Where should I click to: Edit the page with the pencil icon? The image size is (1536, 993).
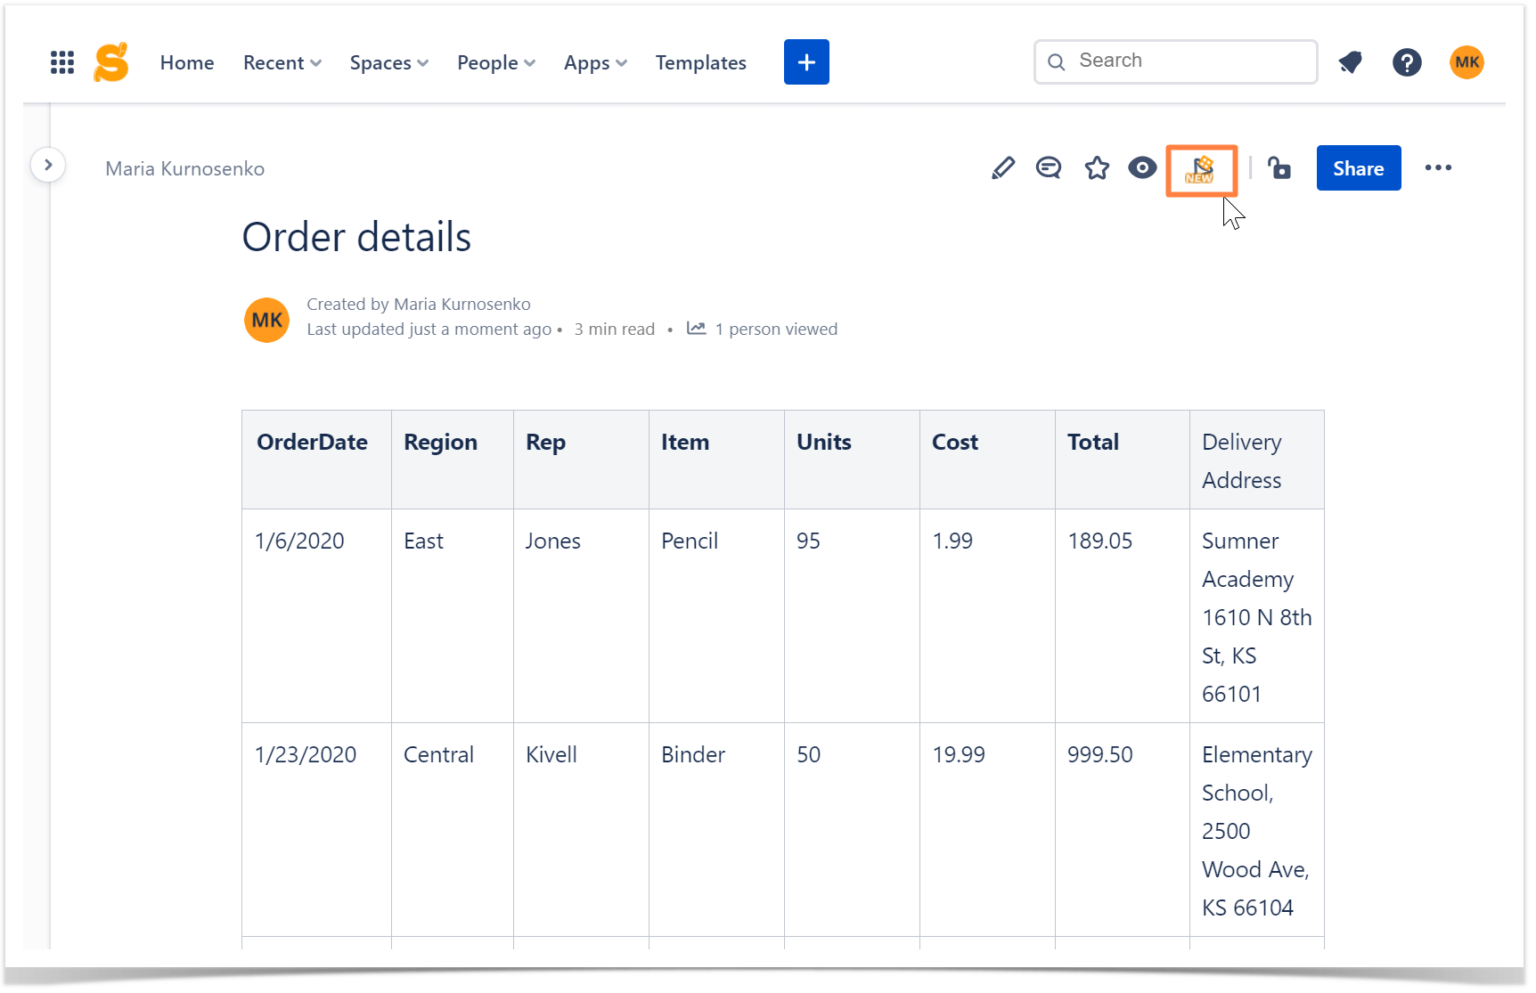1002,168
